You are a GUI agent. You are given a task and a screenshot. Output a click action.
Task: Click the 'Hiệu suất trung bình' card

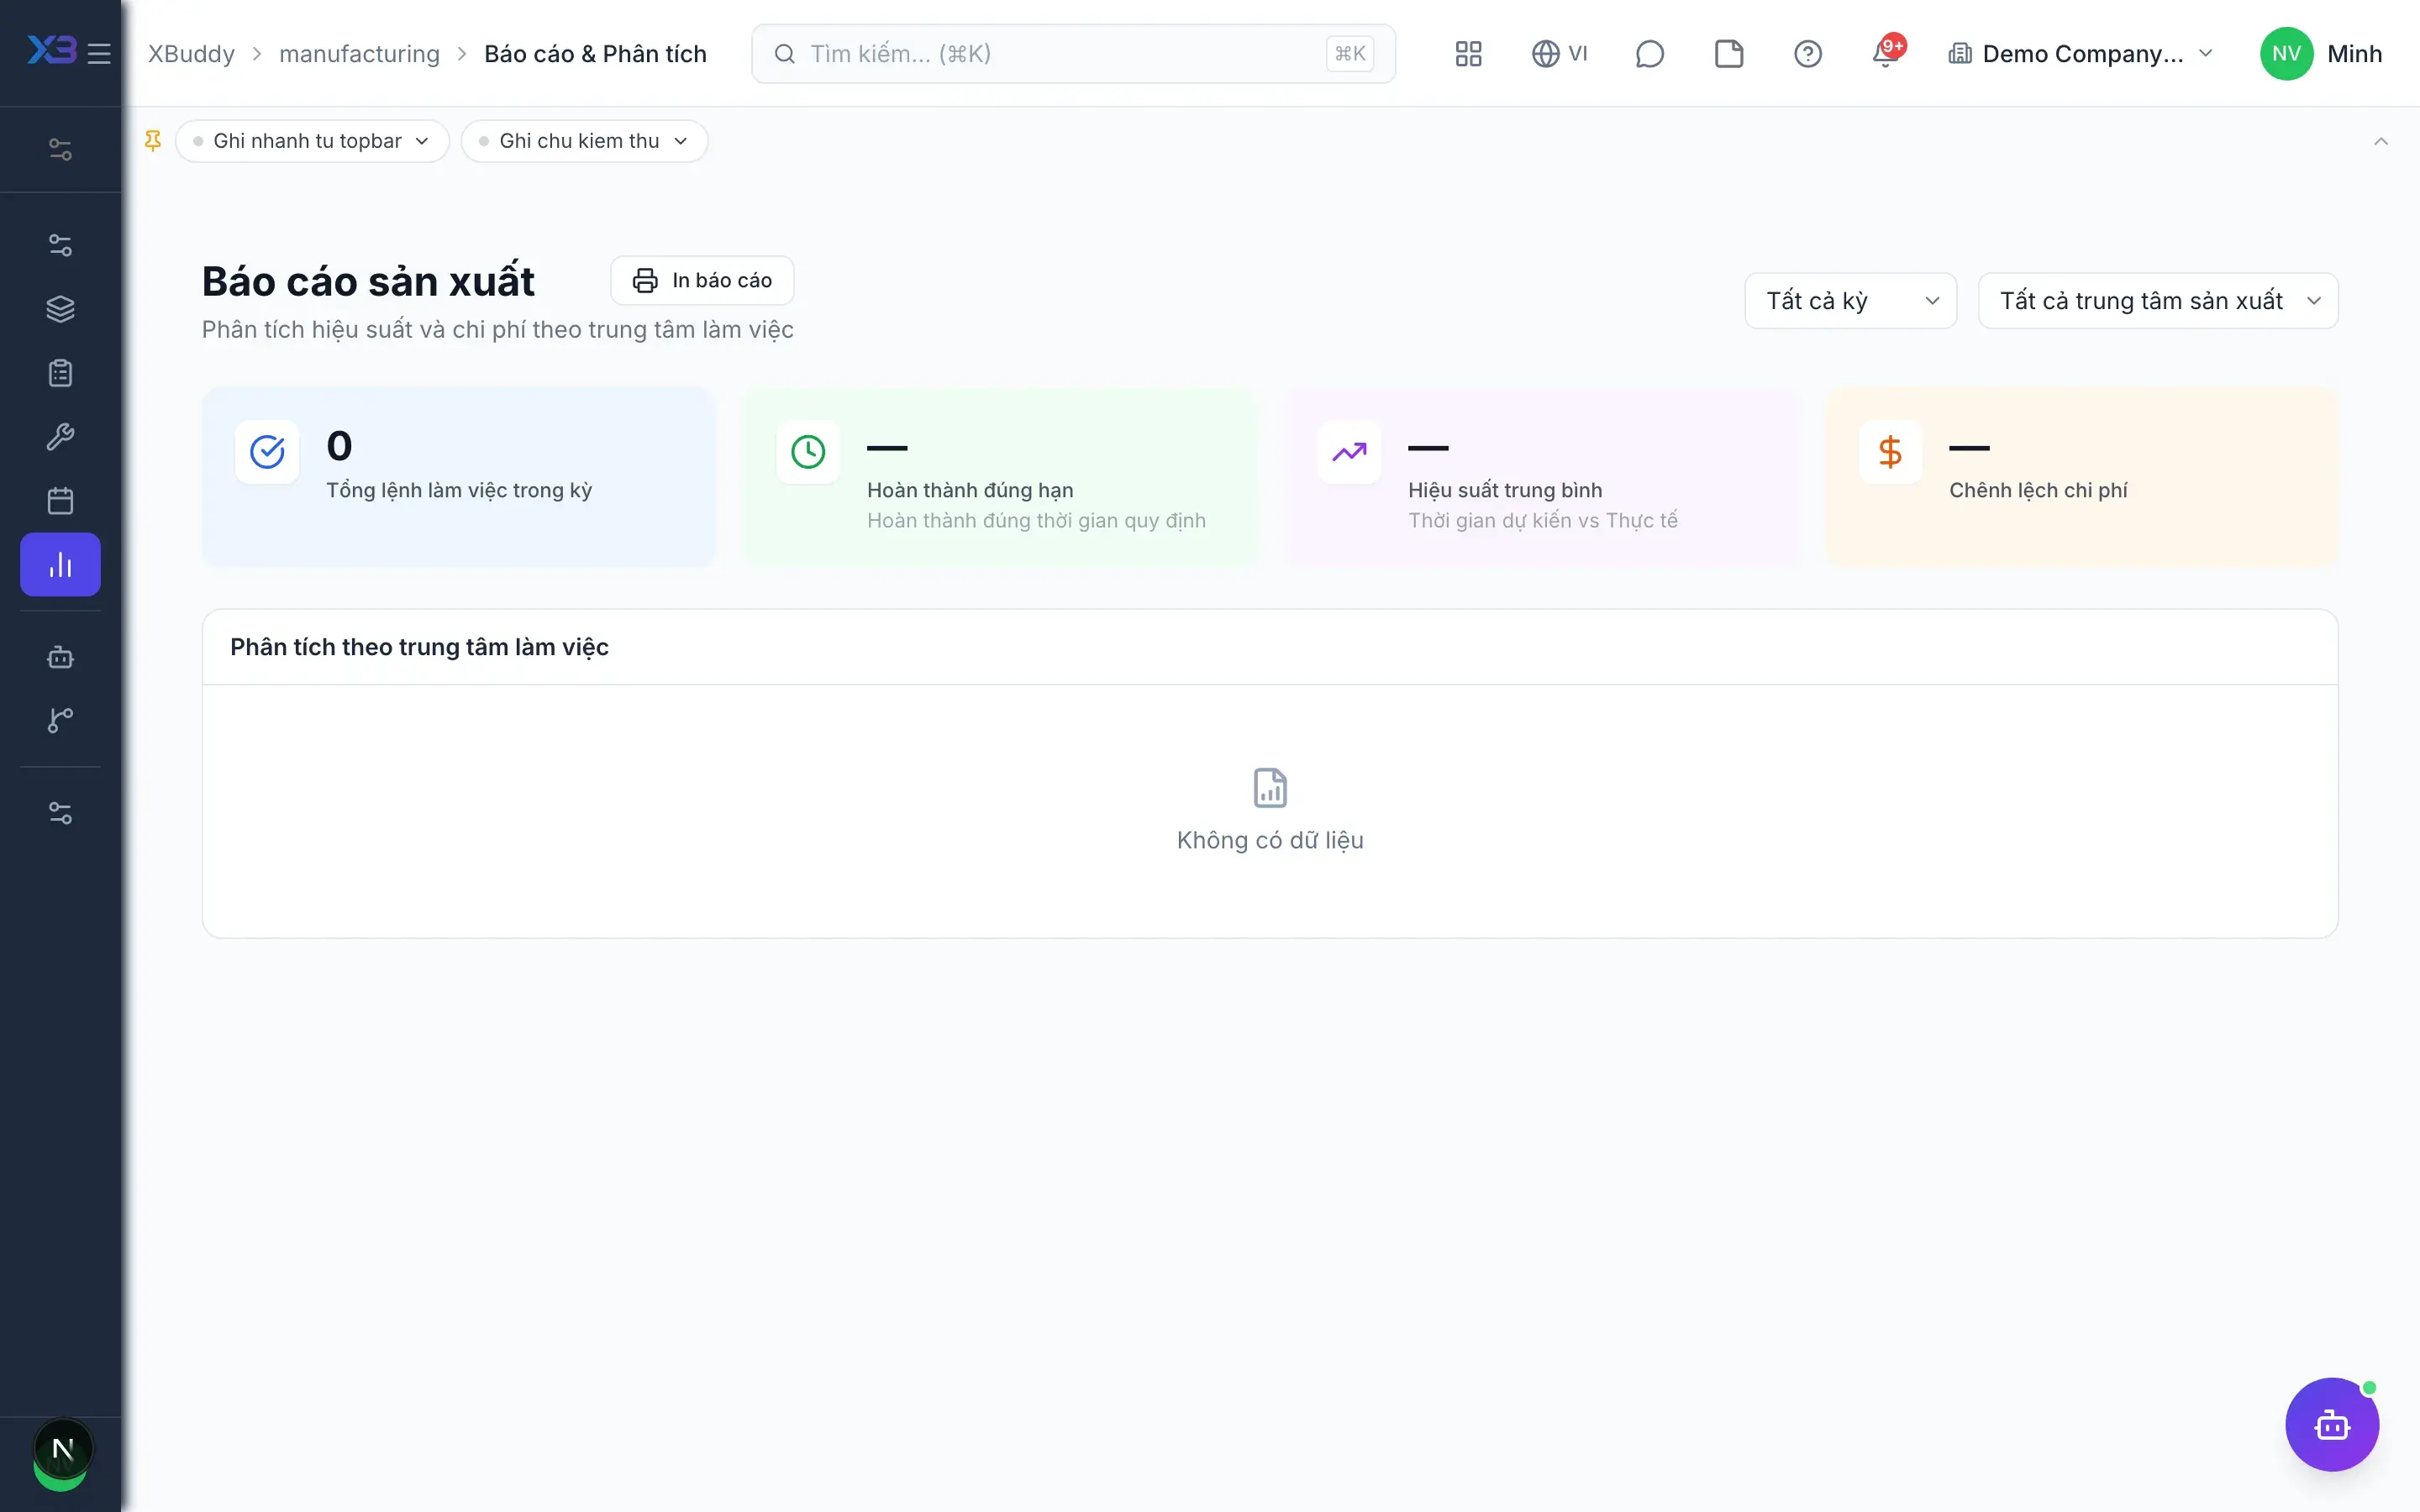[1542, 477]
